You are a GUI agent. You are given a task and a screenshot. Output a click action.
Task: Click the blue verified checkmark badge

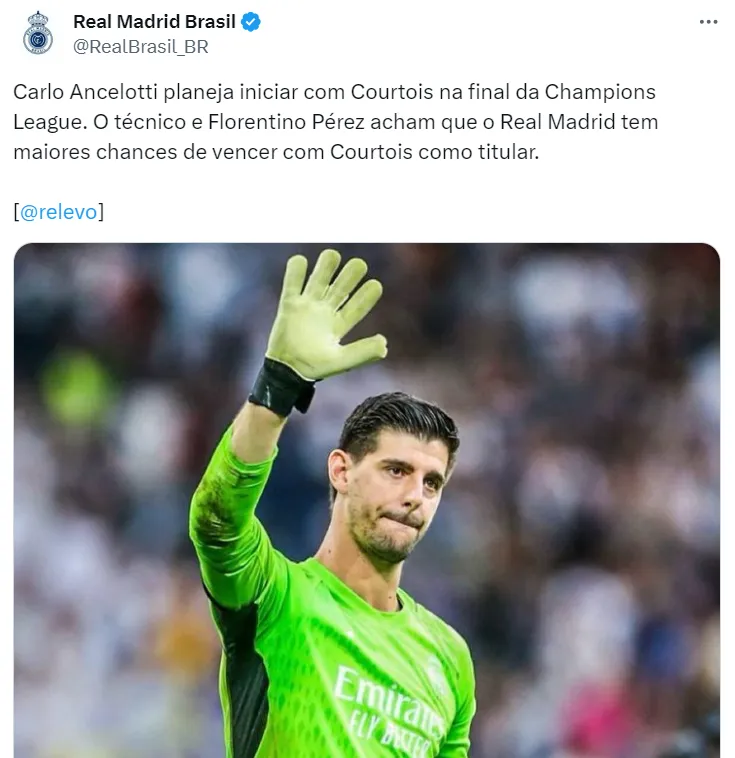tap(250, 22)
